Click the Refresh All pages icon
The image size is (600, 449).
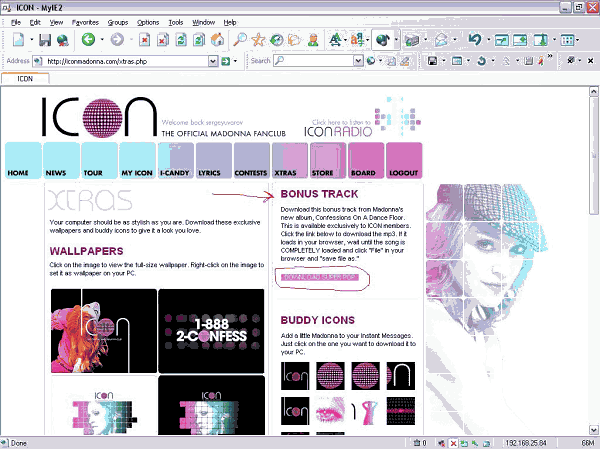199,40
